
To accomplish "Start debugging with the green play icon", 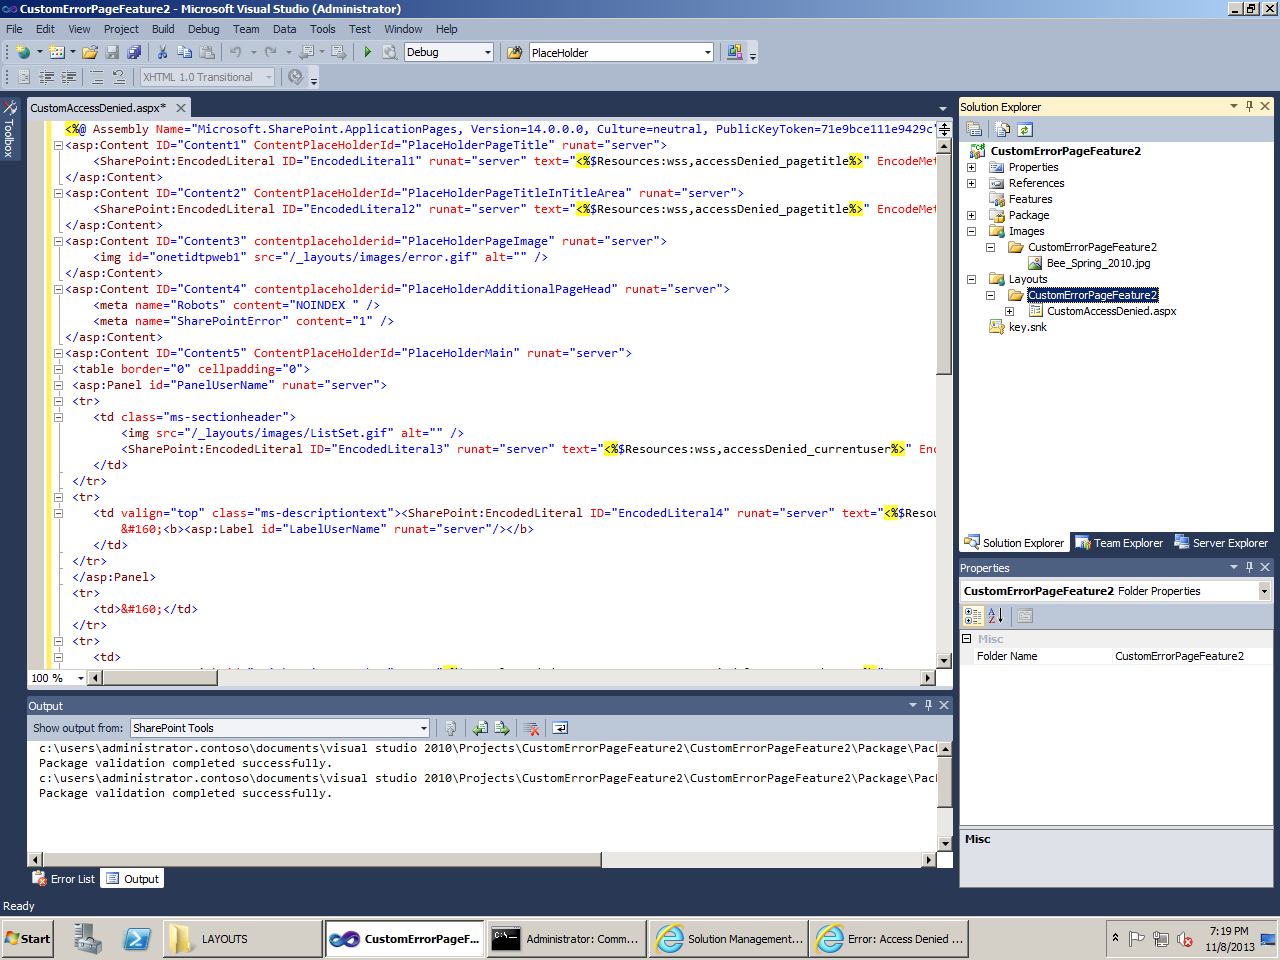I will pyautogui.click(x=367, y=52).
